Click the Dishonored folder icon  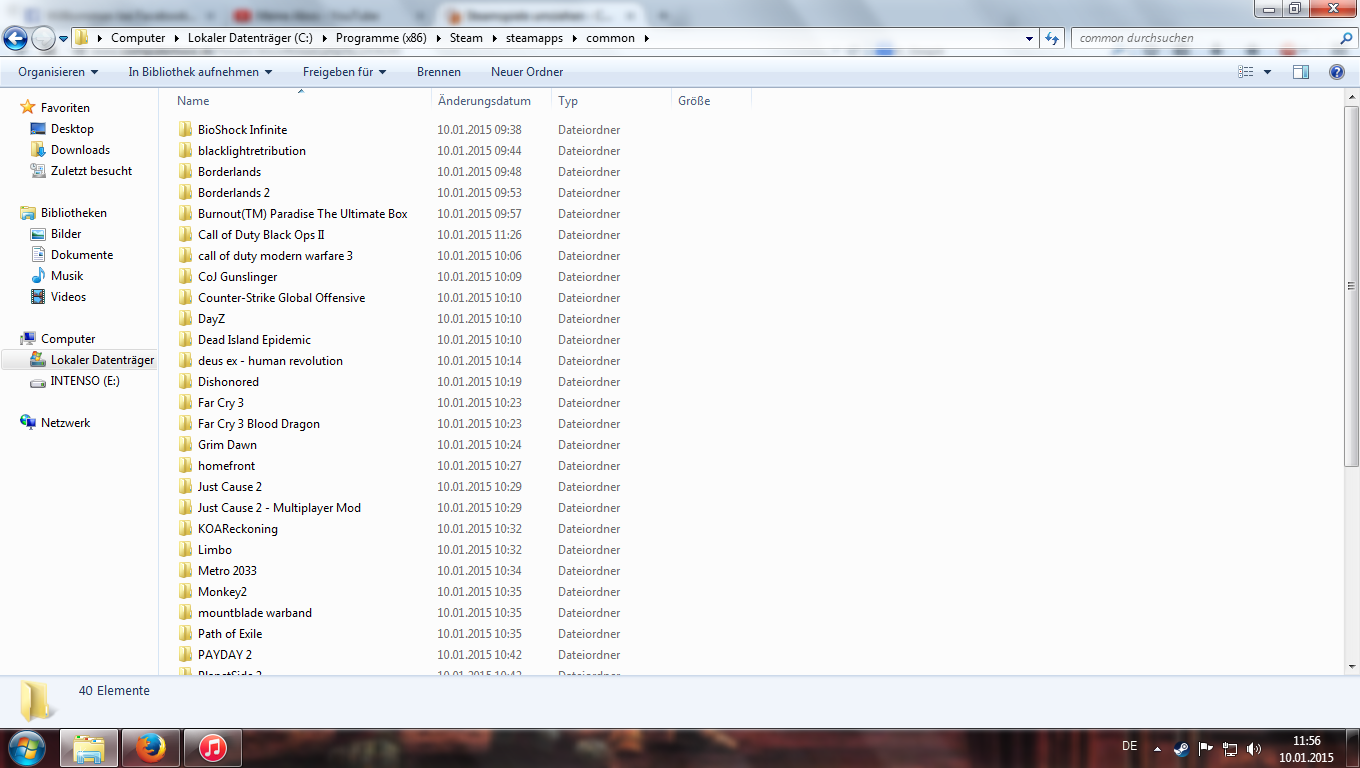(185, 382)
